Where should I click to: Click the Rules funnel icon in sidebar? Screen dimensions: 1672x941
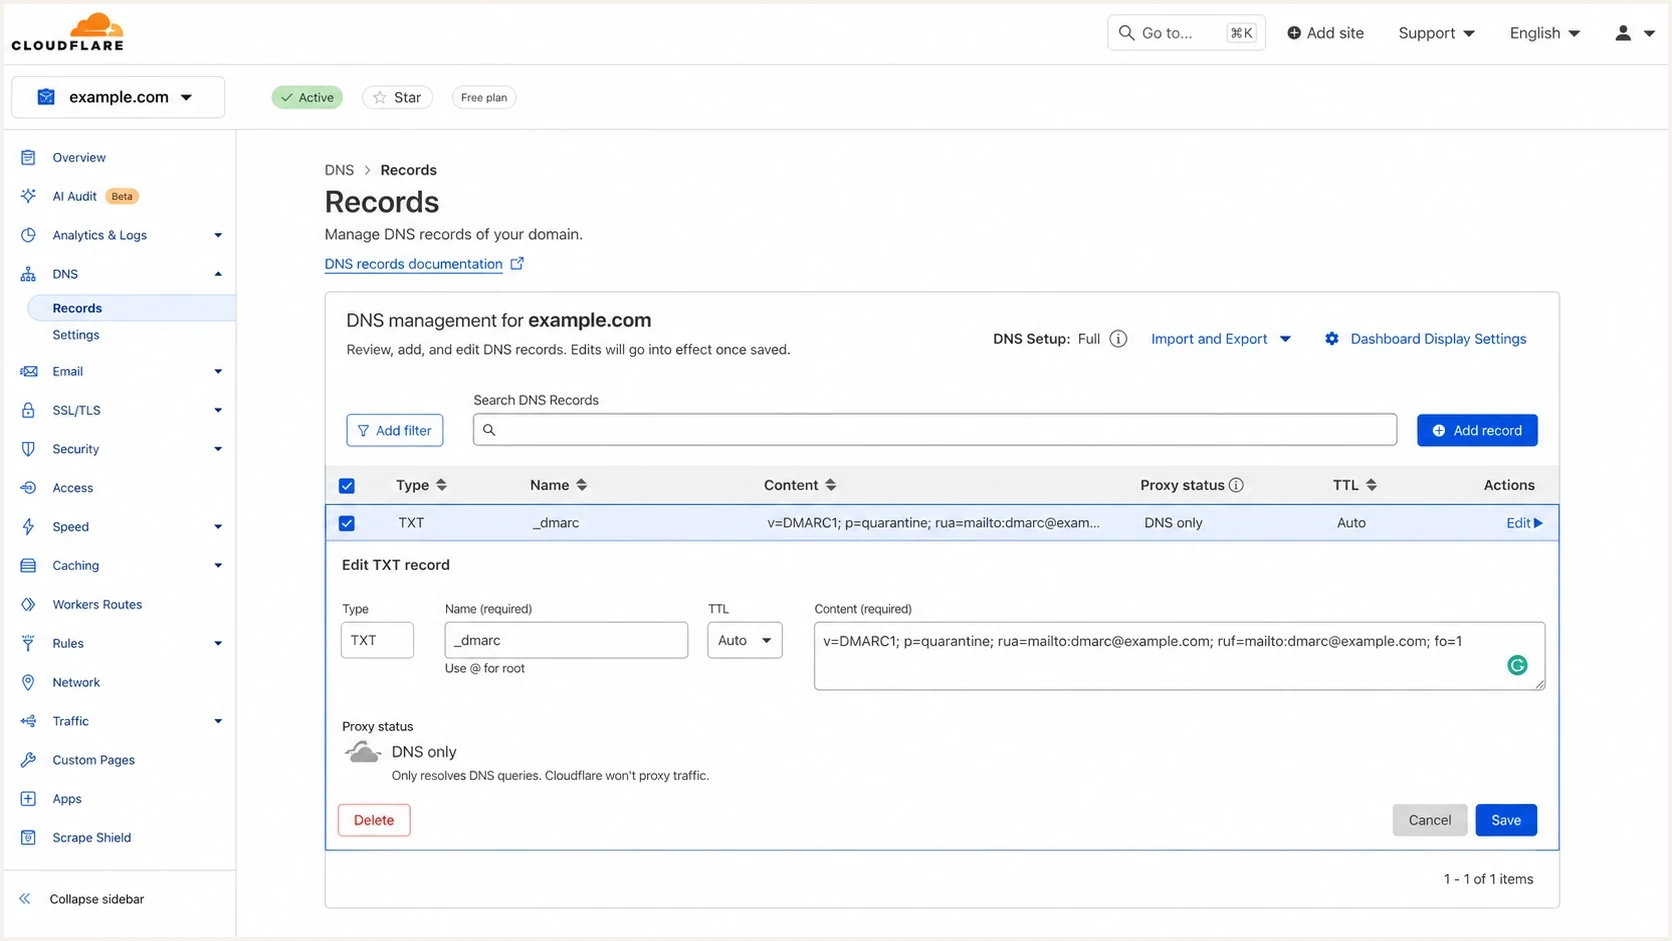pos(28,643)
